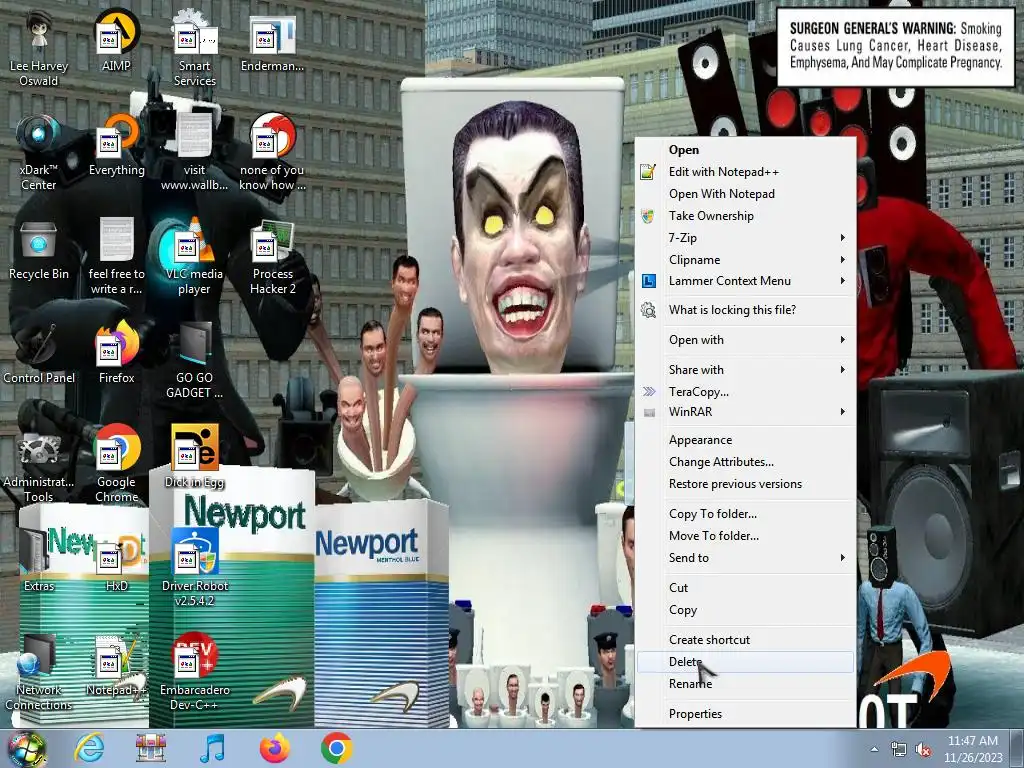Open Properties from the context menu
Viewport: 1024px width, 768px height.
745,714
